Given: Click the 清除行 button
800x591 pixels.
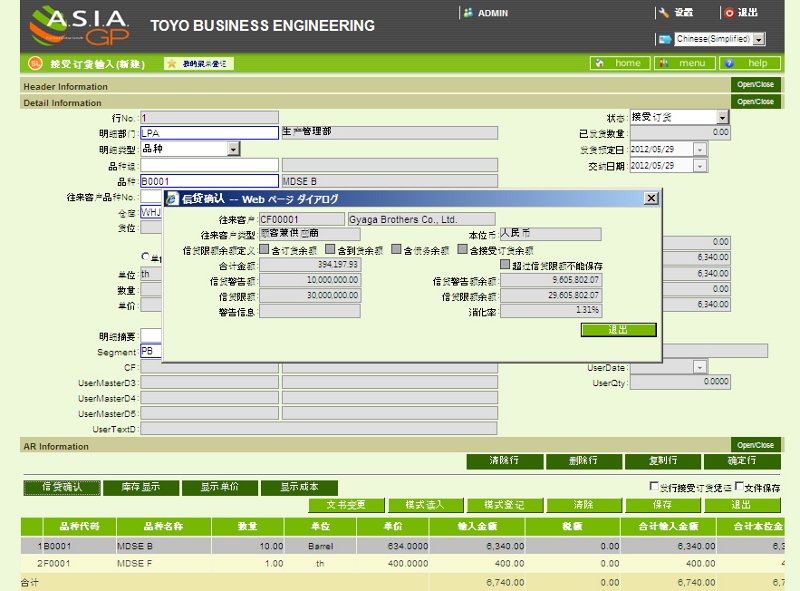Looking at the screenshot, I should 505,461.
